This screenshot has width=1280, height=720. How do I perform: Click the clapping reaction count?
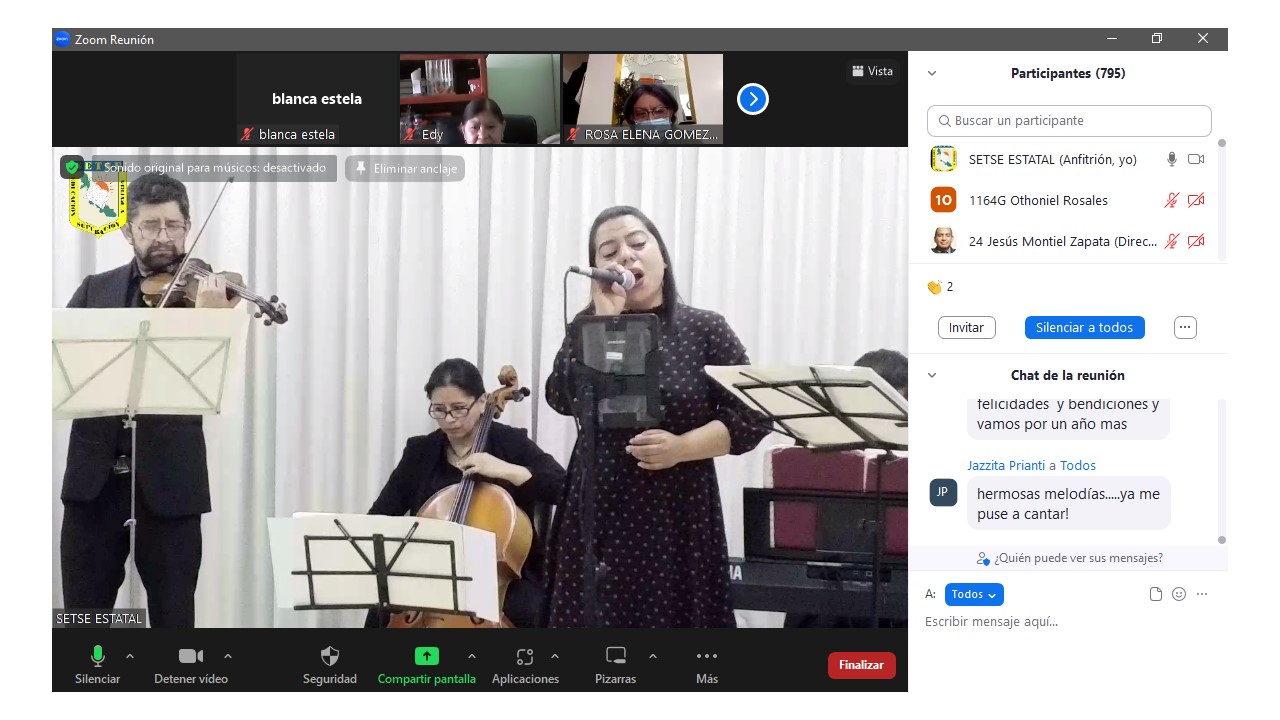point(940,287)
